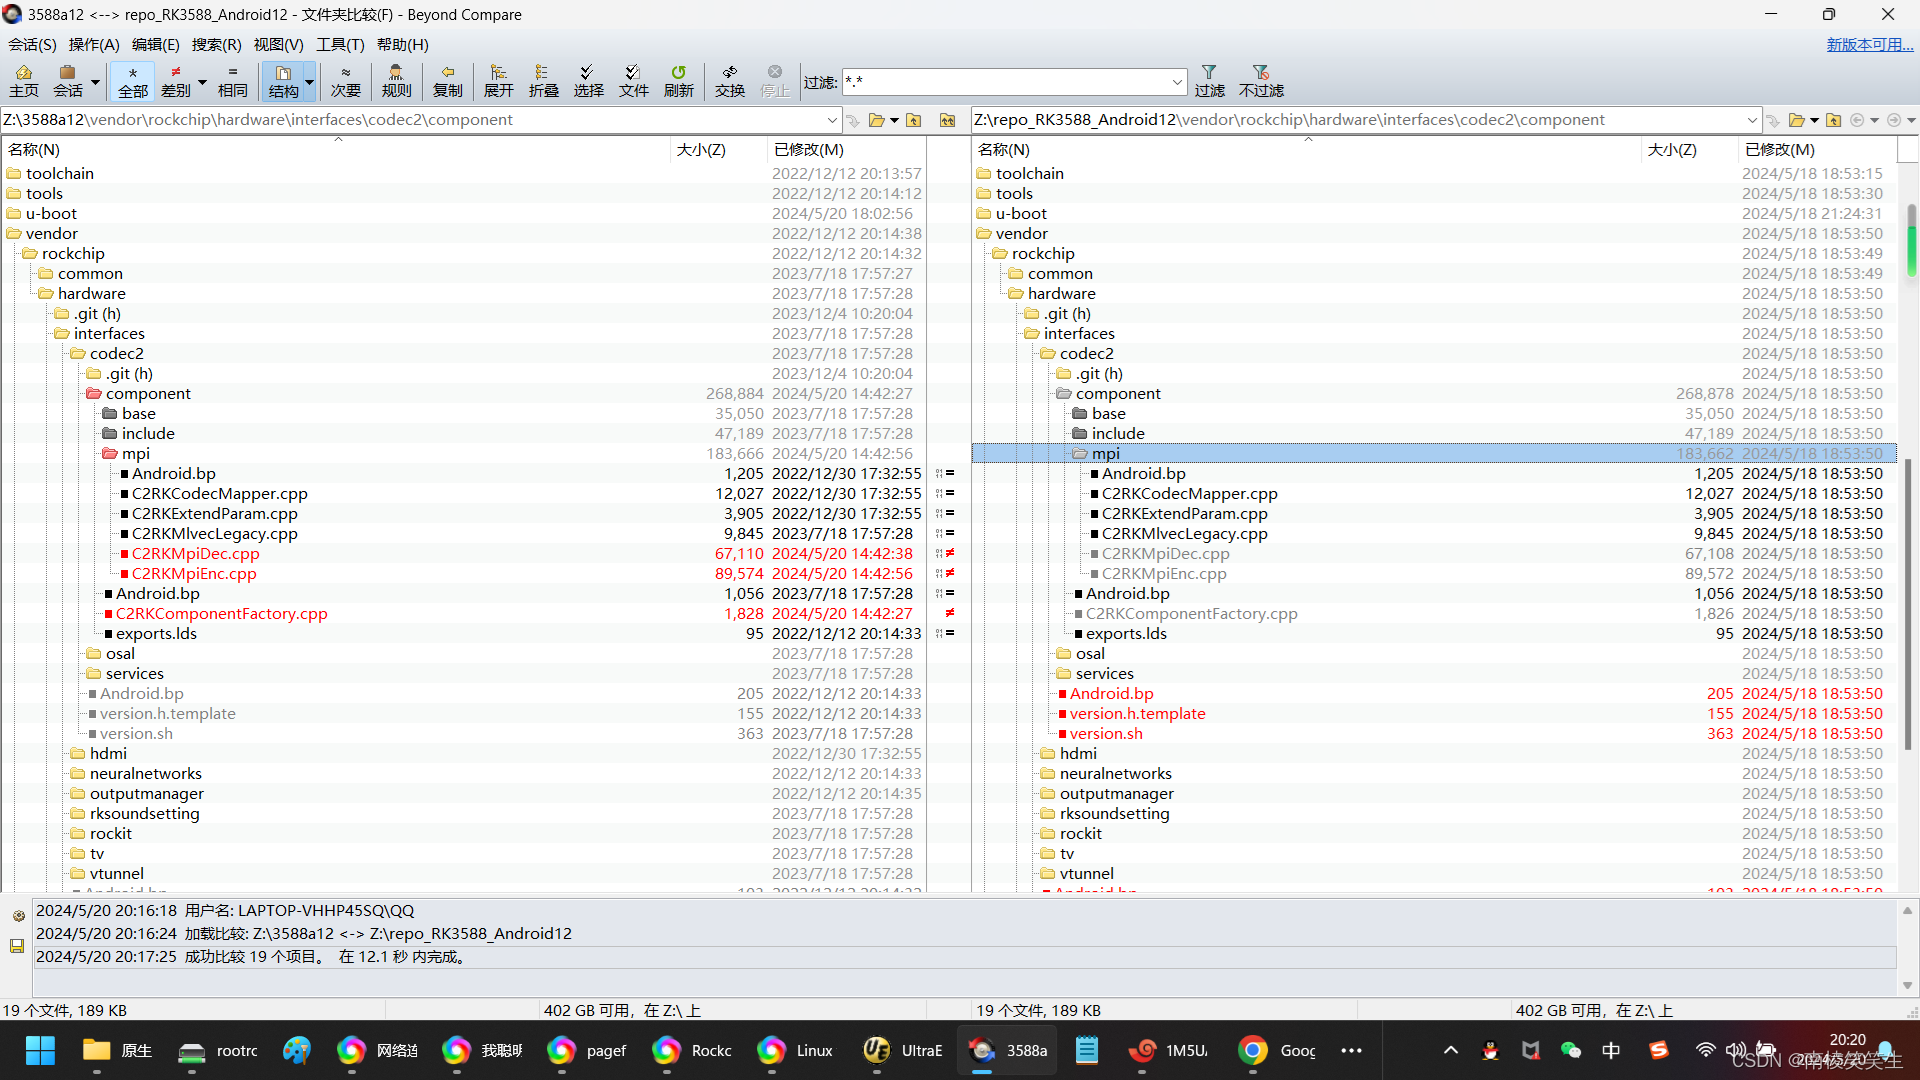
Task: Collapse the left mpi folder
Action: point(110,454)
